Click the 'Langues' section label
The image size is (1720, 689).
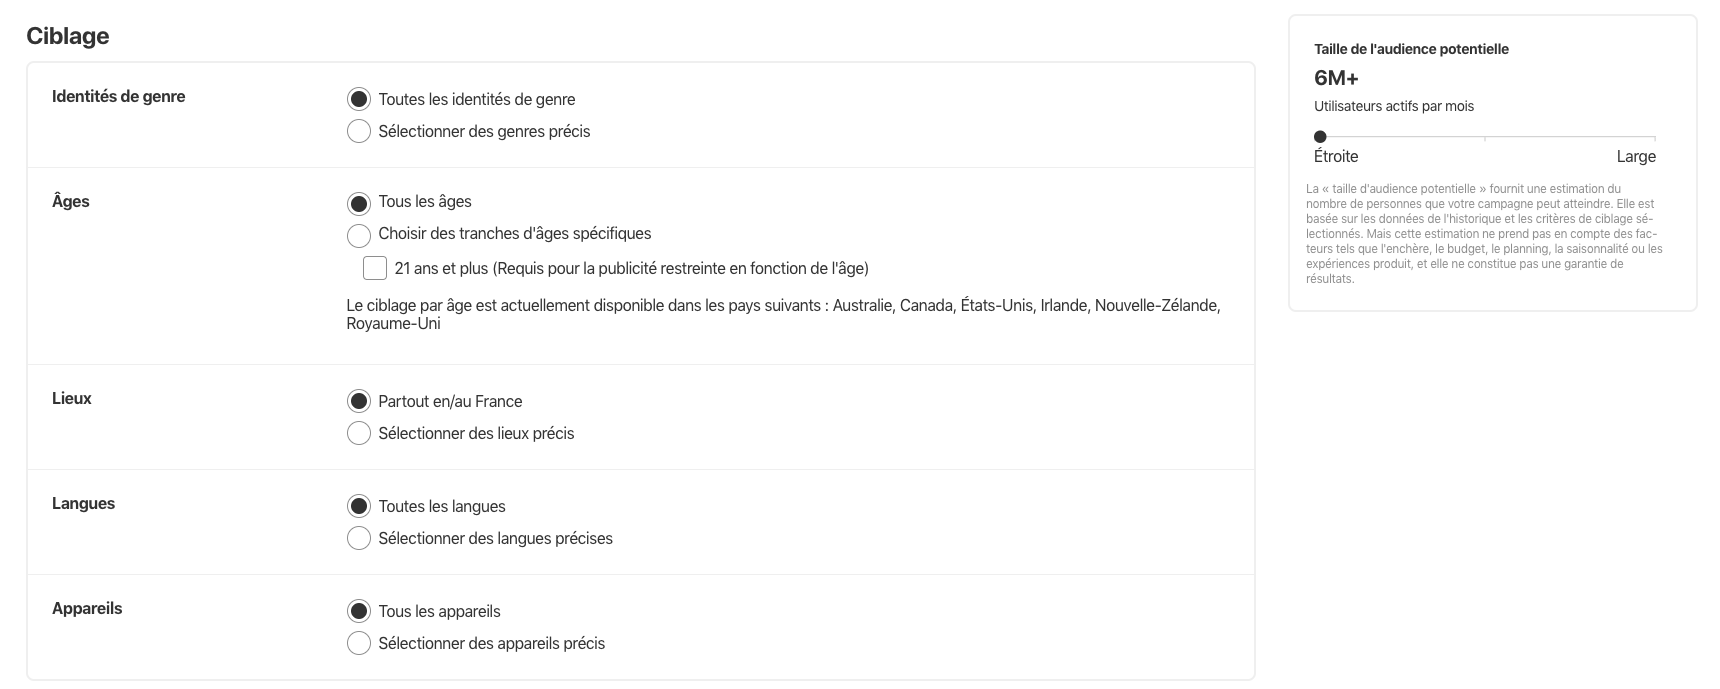[83, 503]
